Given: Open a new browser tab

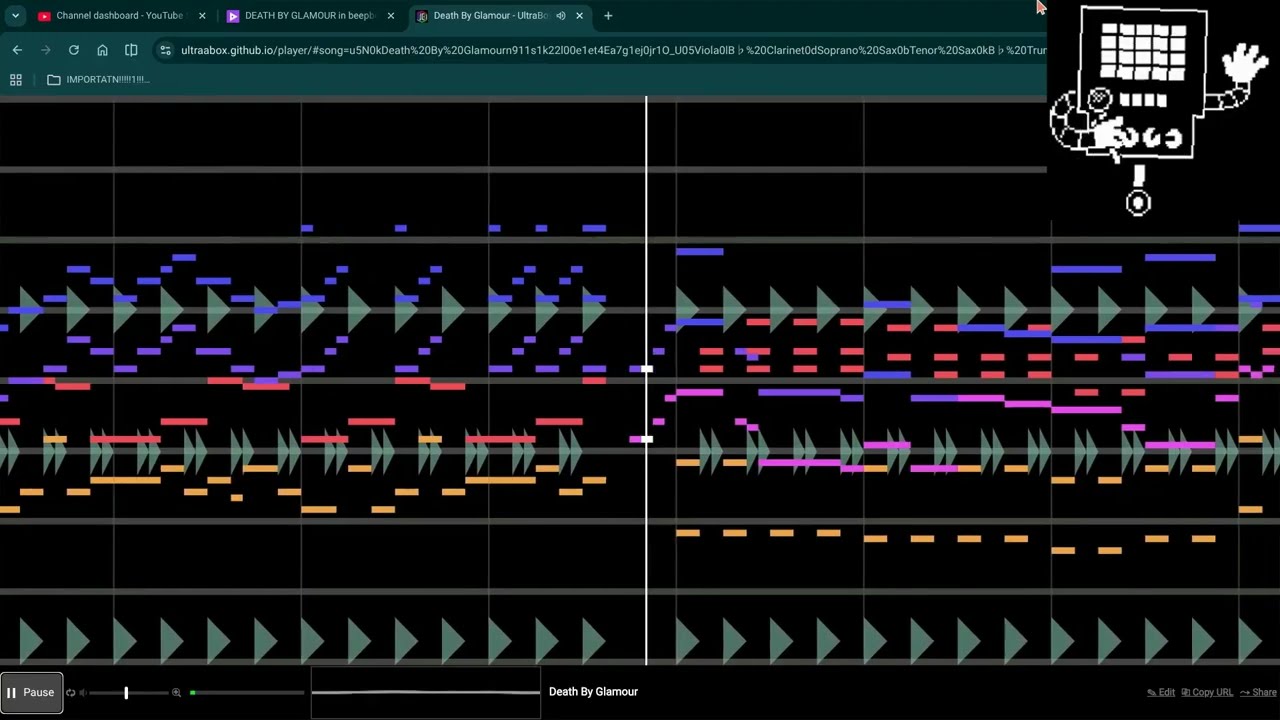Looking at the screenshot, I should (608, 16).
